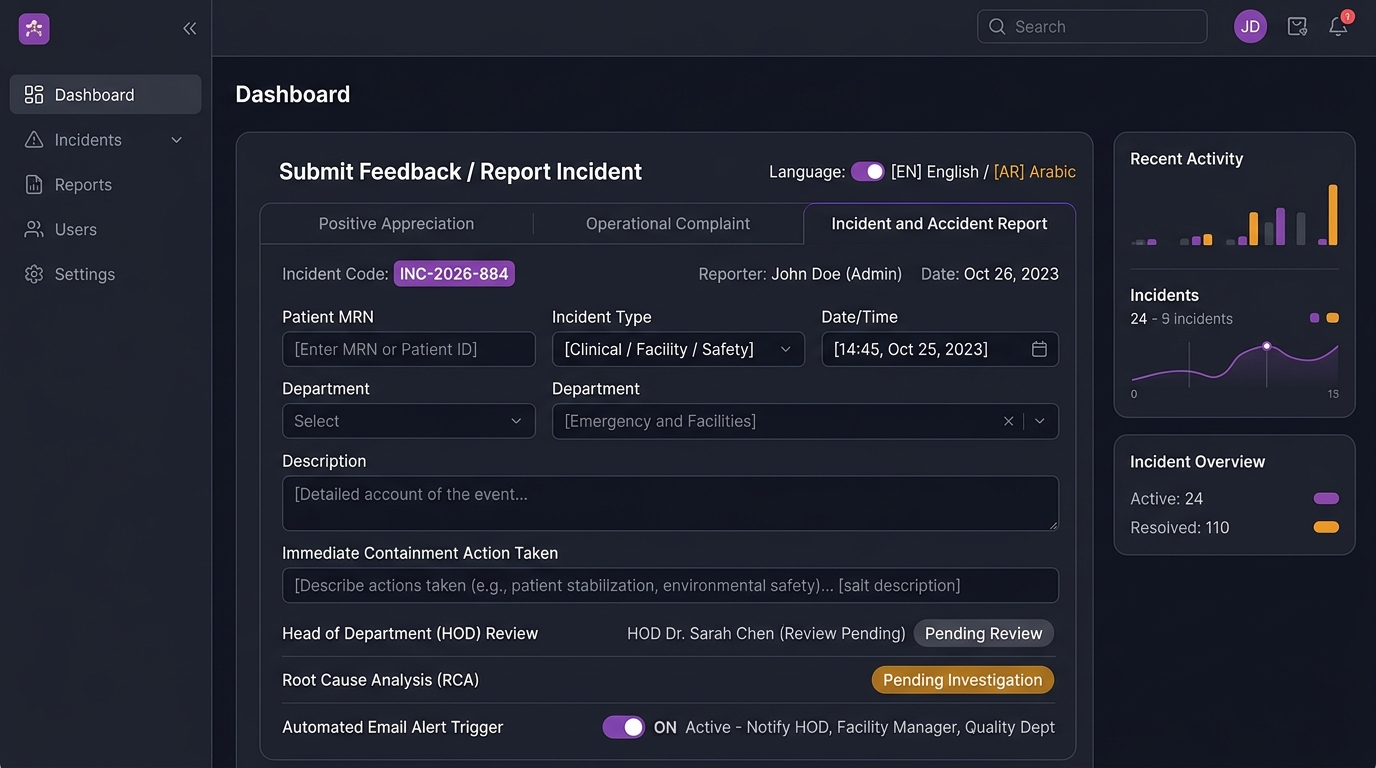This screenshot has height=768, width=1376.
Task: Open the JD user avatar
Action: pyautogui.click(x=1250, y=27)
